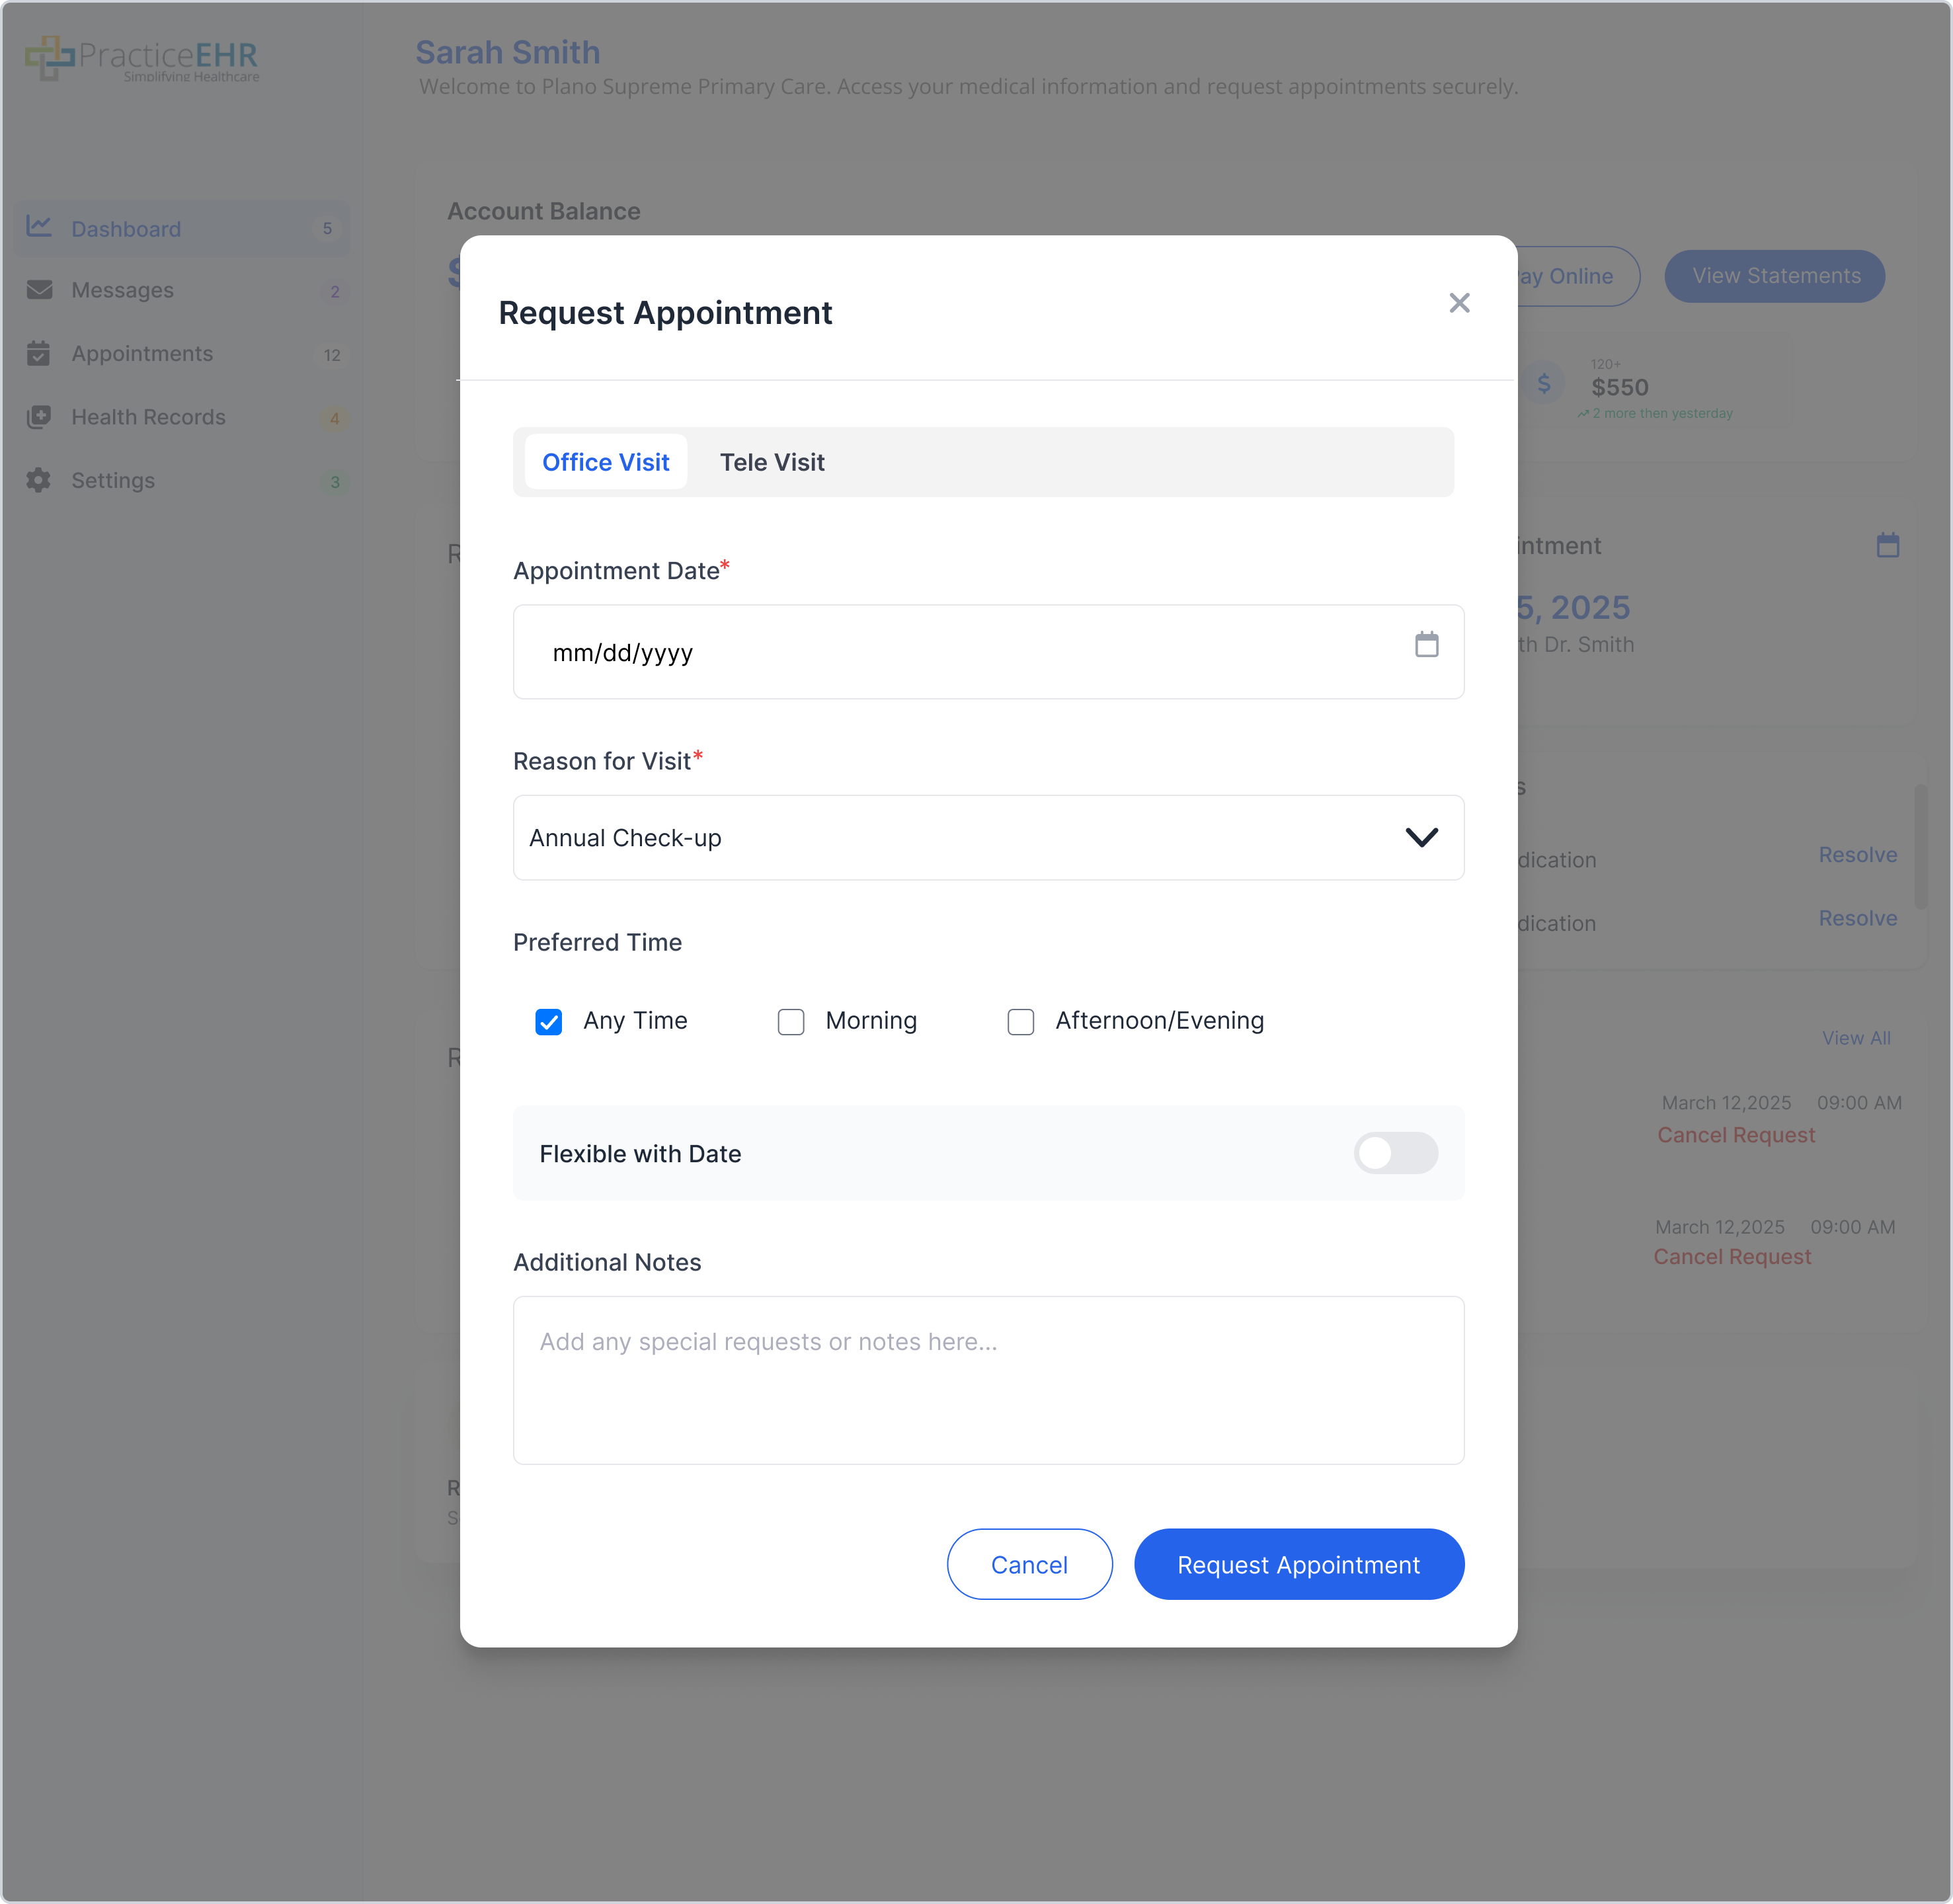
Task: Cancel the appointment request form
Action: pyautogui.click(x=1029, y=1564)
